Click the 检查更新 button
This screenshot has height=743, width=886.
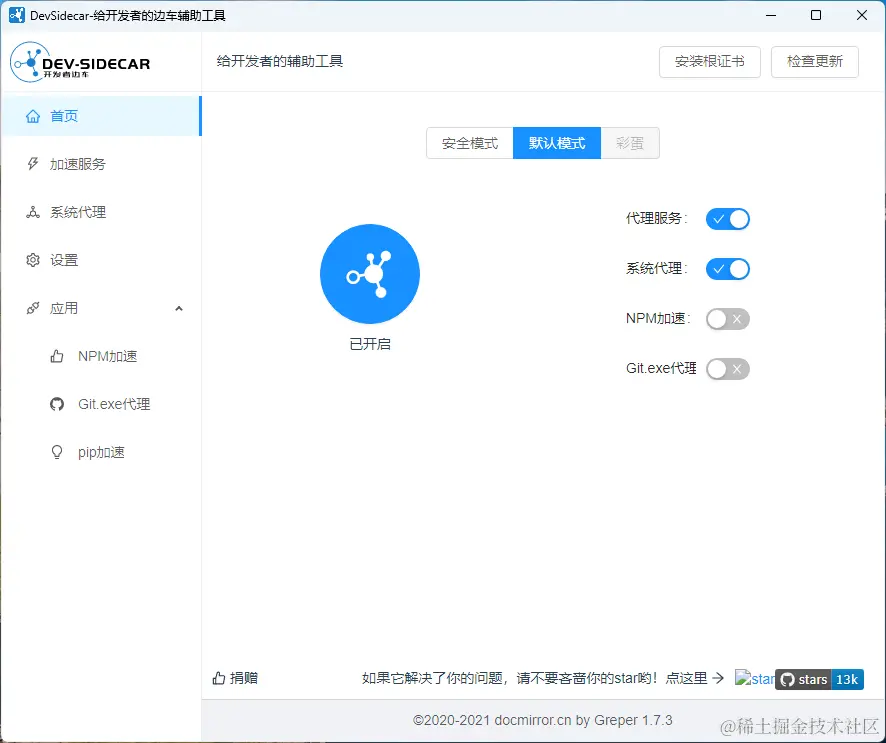point(815,62)
